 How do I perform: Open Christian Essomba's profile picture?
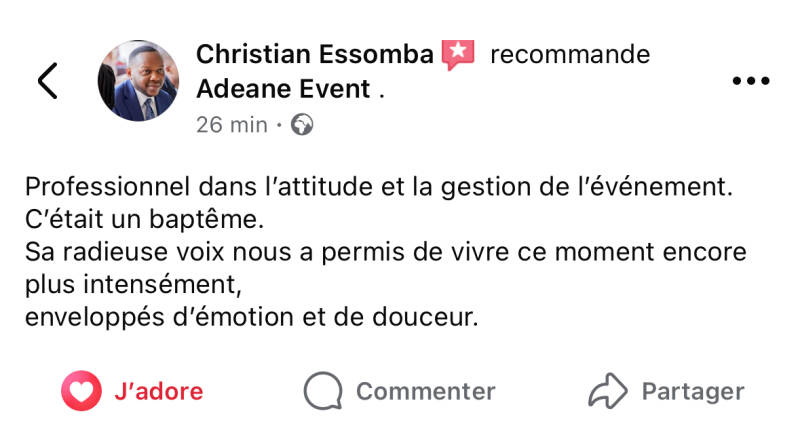tap(137, 81)
